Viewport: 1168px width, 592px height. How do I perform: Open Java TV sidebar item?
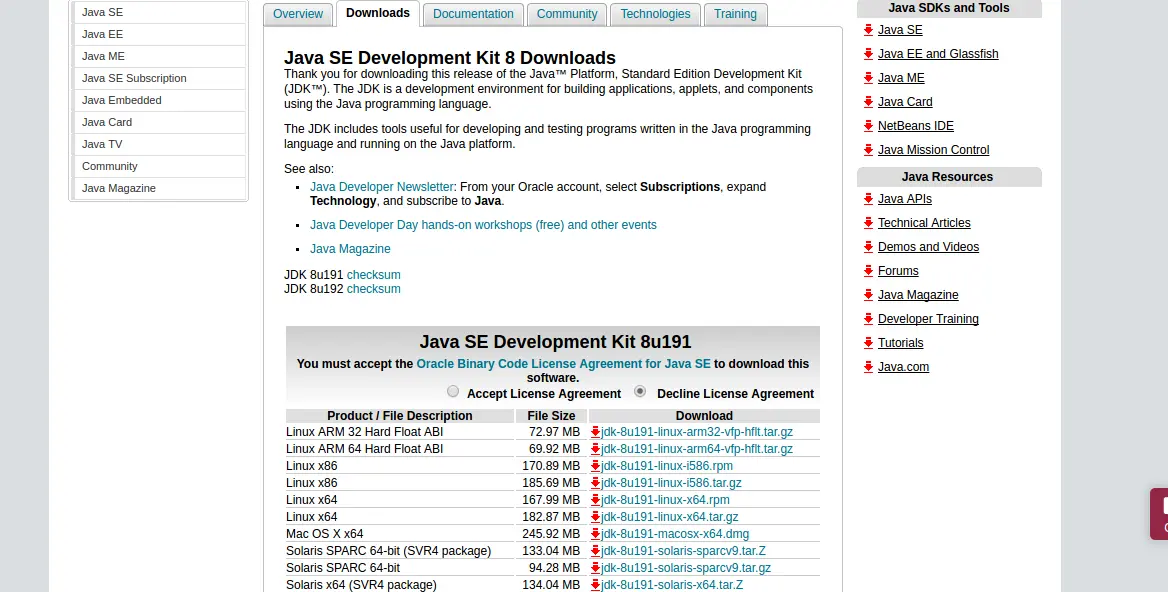coord(159,144)
